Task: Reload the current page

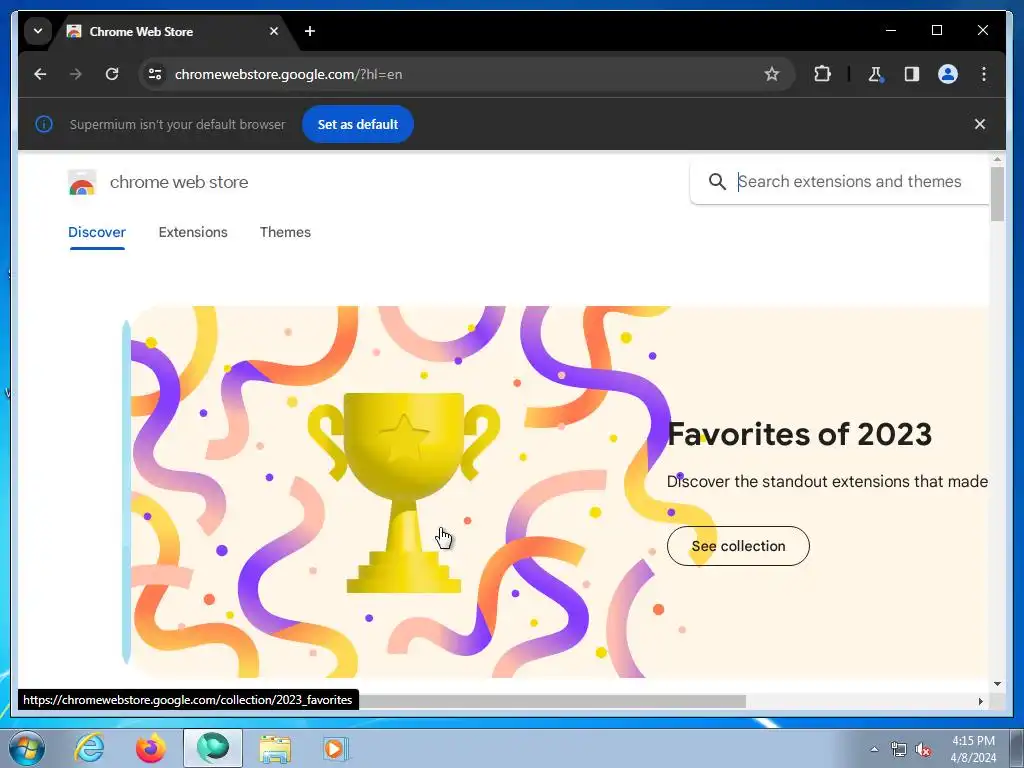Action: click(x=112, y=74)
